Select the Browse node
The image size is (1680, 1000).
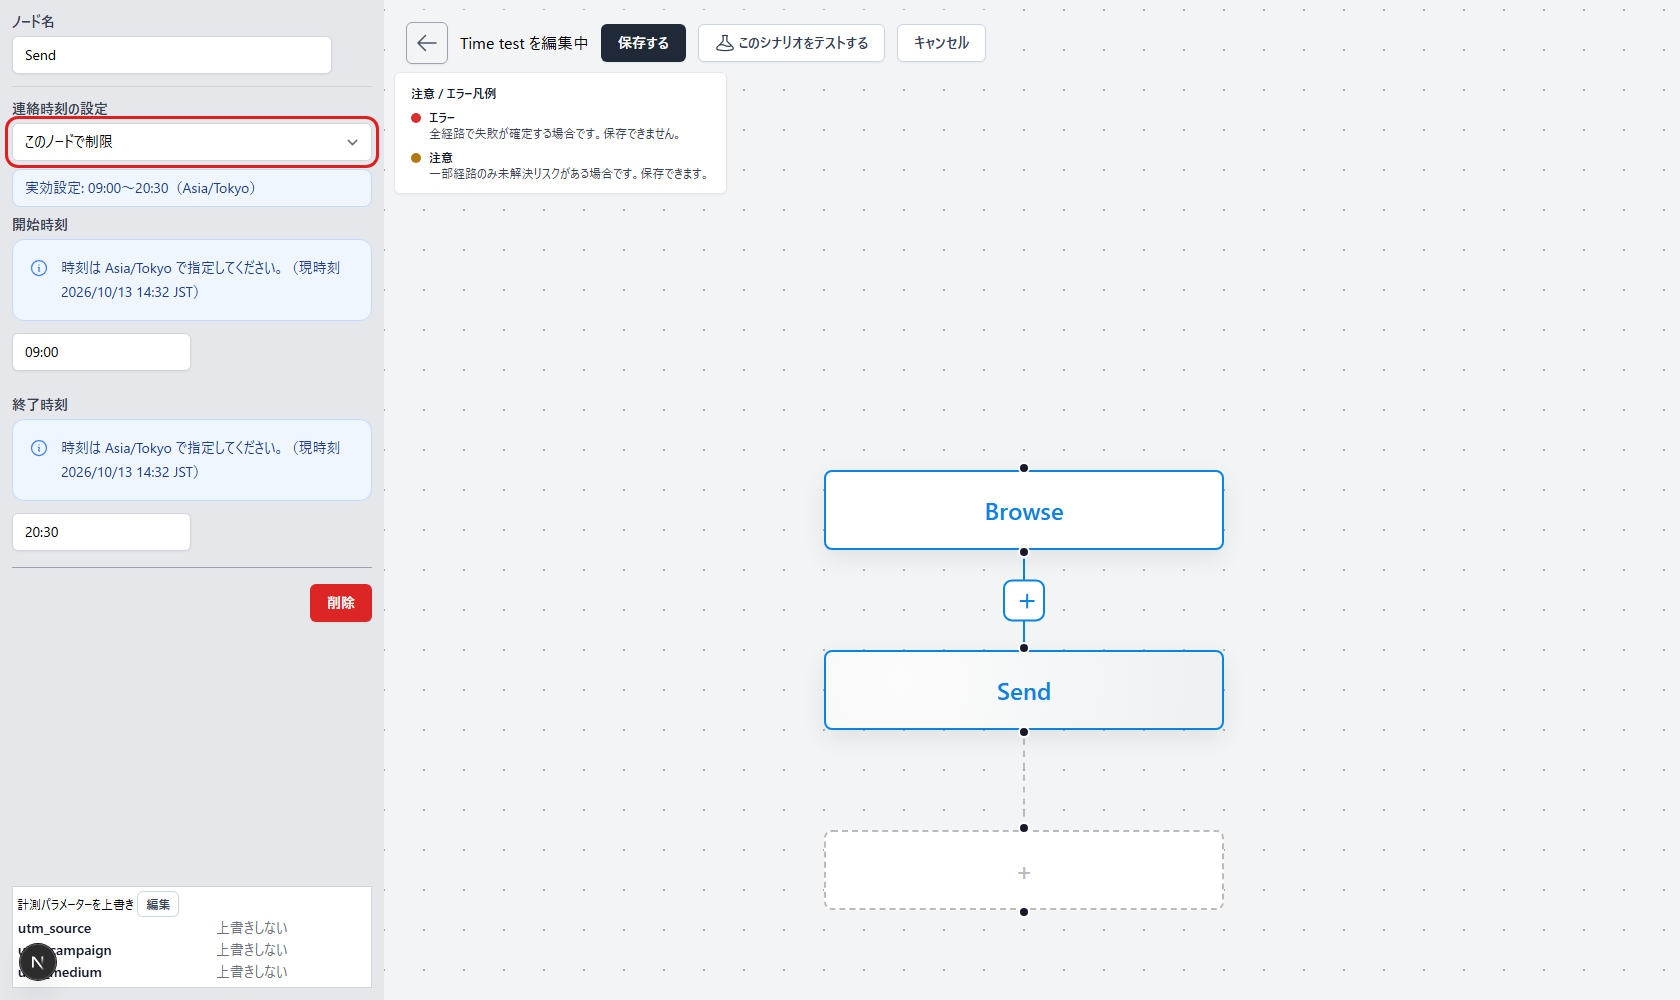pyautogui.click(x=1024, y=510)
